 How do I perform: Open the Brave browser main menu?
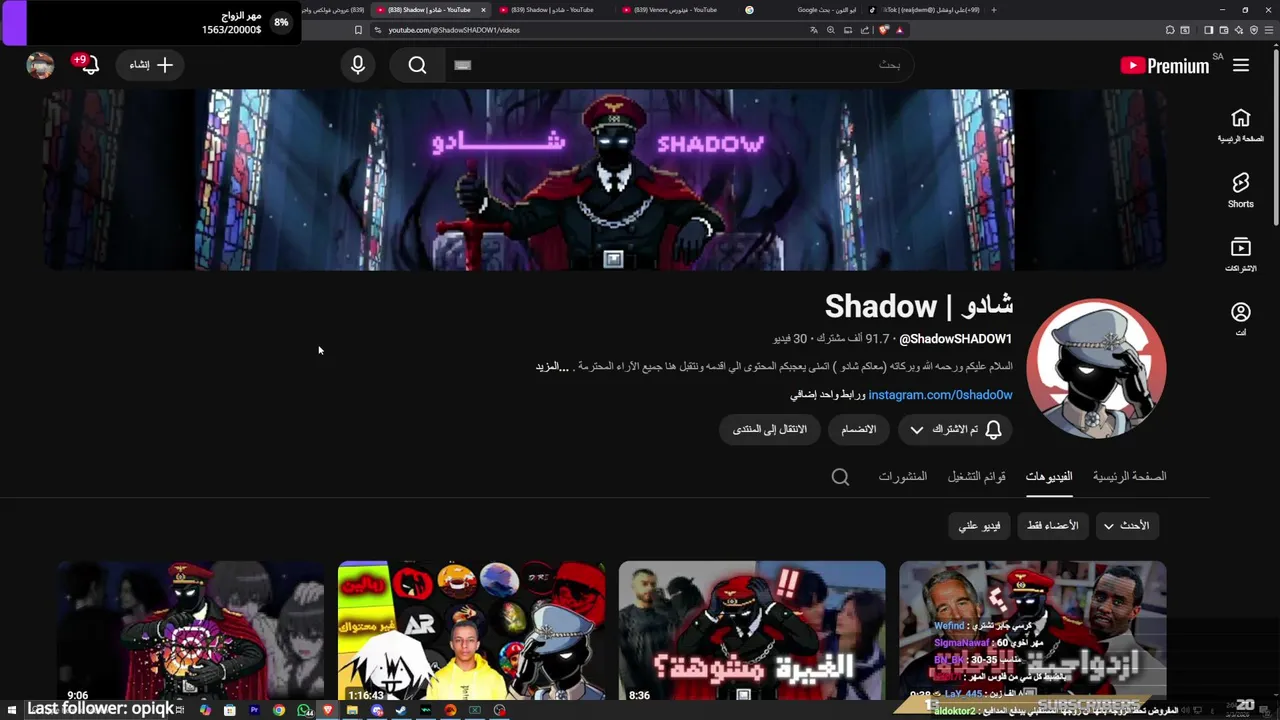coord(1268,30)
